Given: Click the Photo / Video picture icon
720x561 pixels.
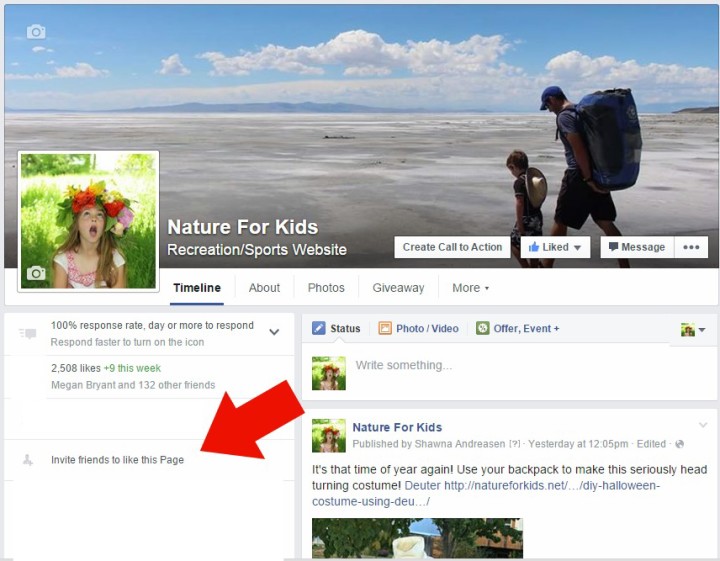Looking at the screenshot, I should click(x=385, y=328).
